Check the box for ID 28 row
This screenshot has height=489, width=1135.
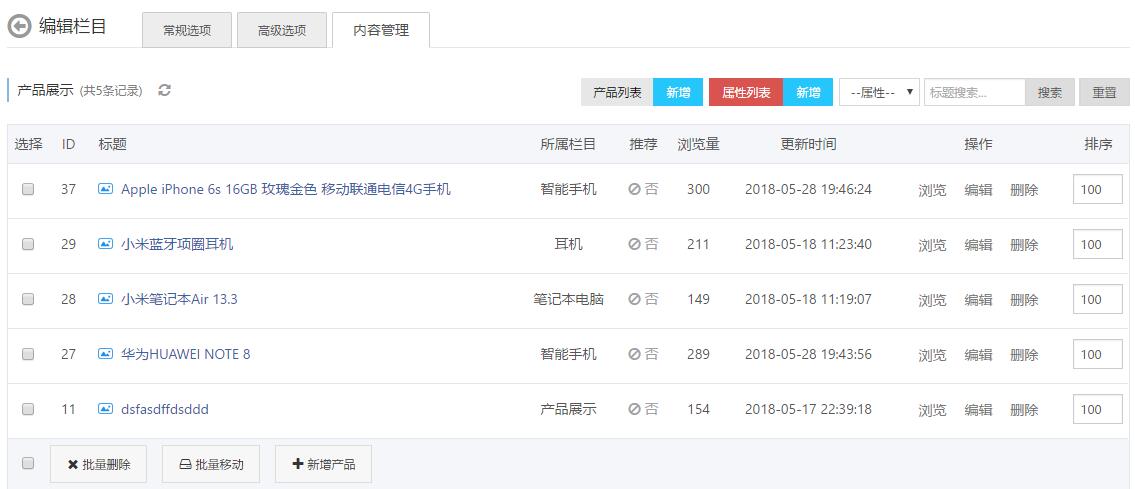pos(28,299)
